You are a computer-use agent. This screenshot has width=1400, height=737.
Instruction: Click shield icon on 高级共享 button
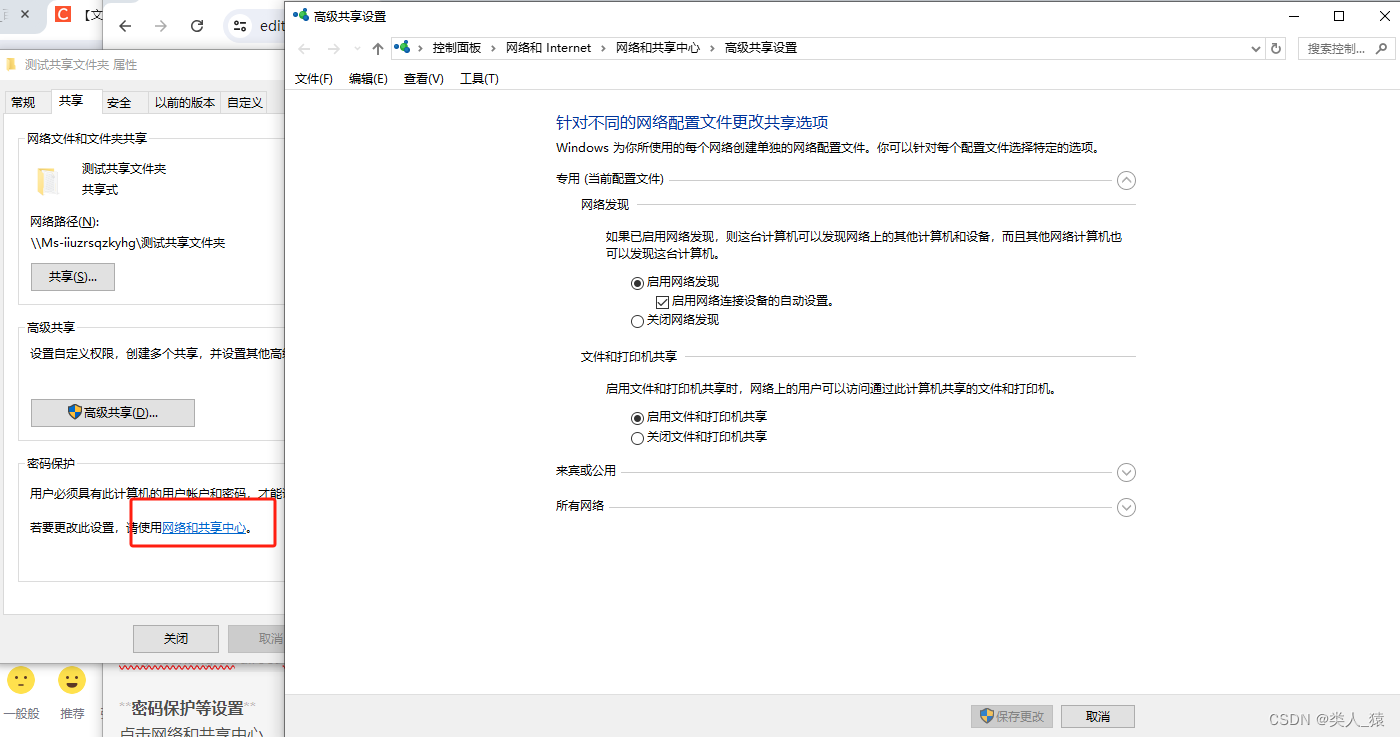click(x=74, y=412)
